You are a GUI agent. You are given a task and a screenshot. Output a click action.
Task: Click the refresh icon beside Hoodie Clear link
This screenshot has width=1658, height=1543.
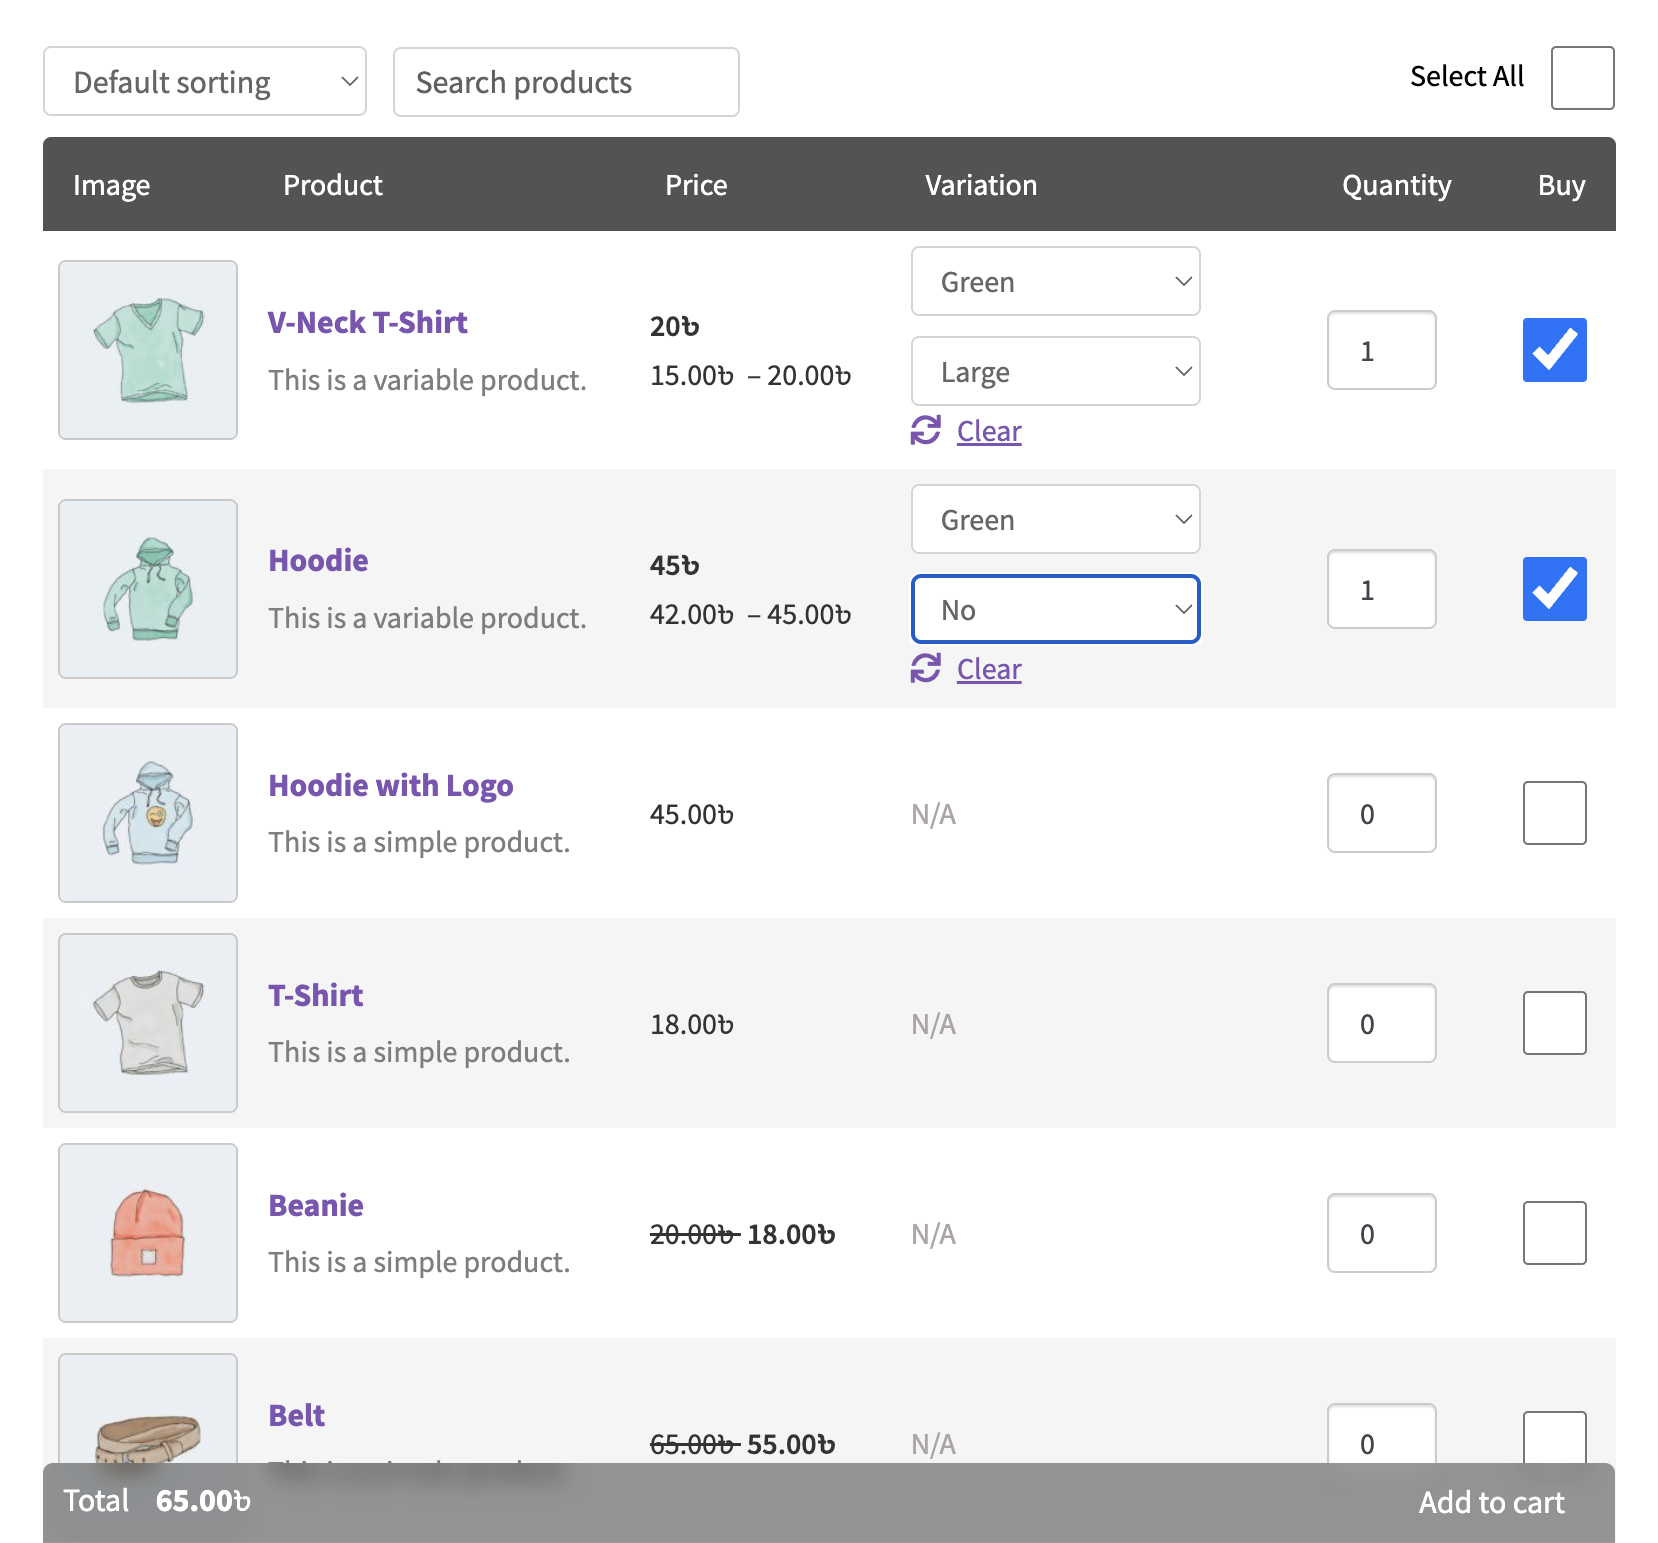tap(926, 669)
